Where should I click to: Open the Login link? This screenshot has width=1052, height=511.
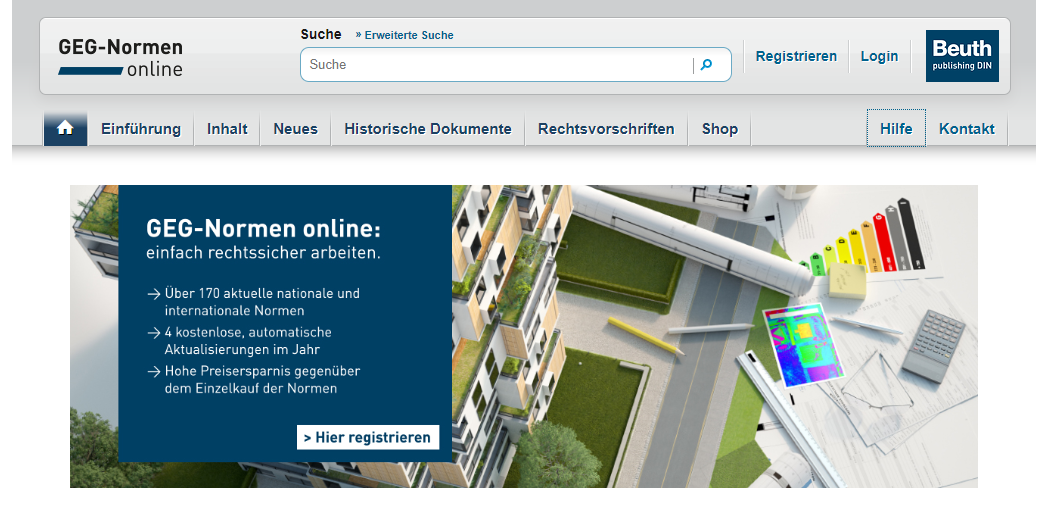click(879, 56)
